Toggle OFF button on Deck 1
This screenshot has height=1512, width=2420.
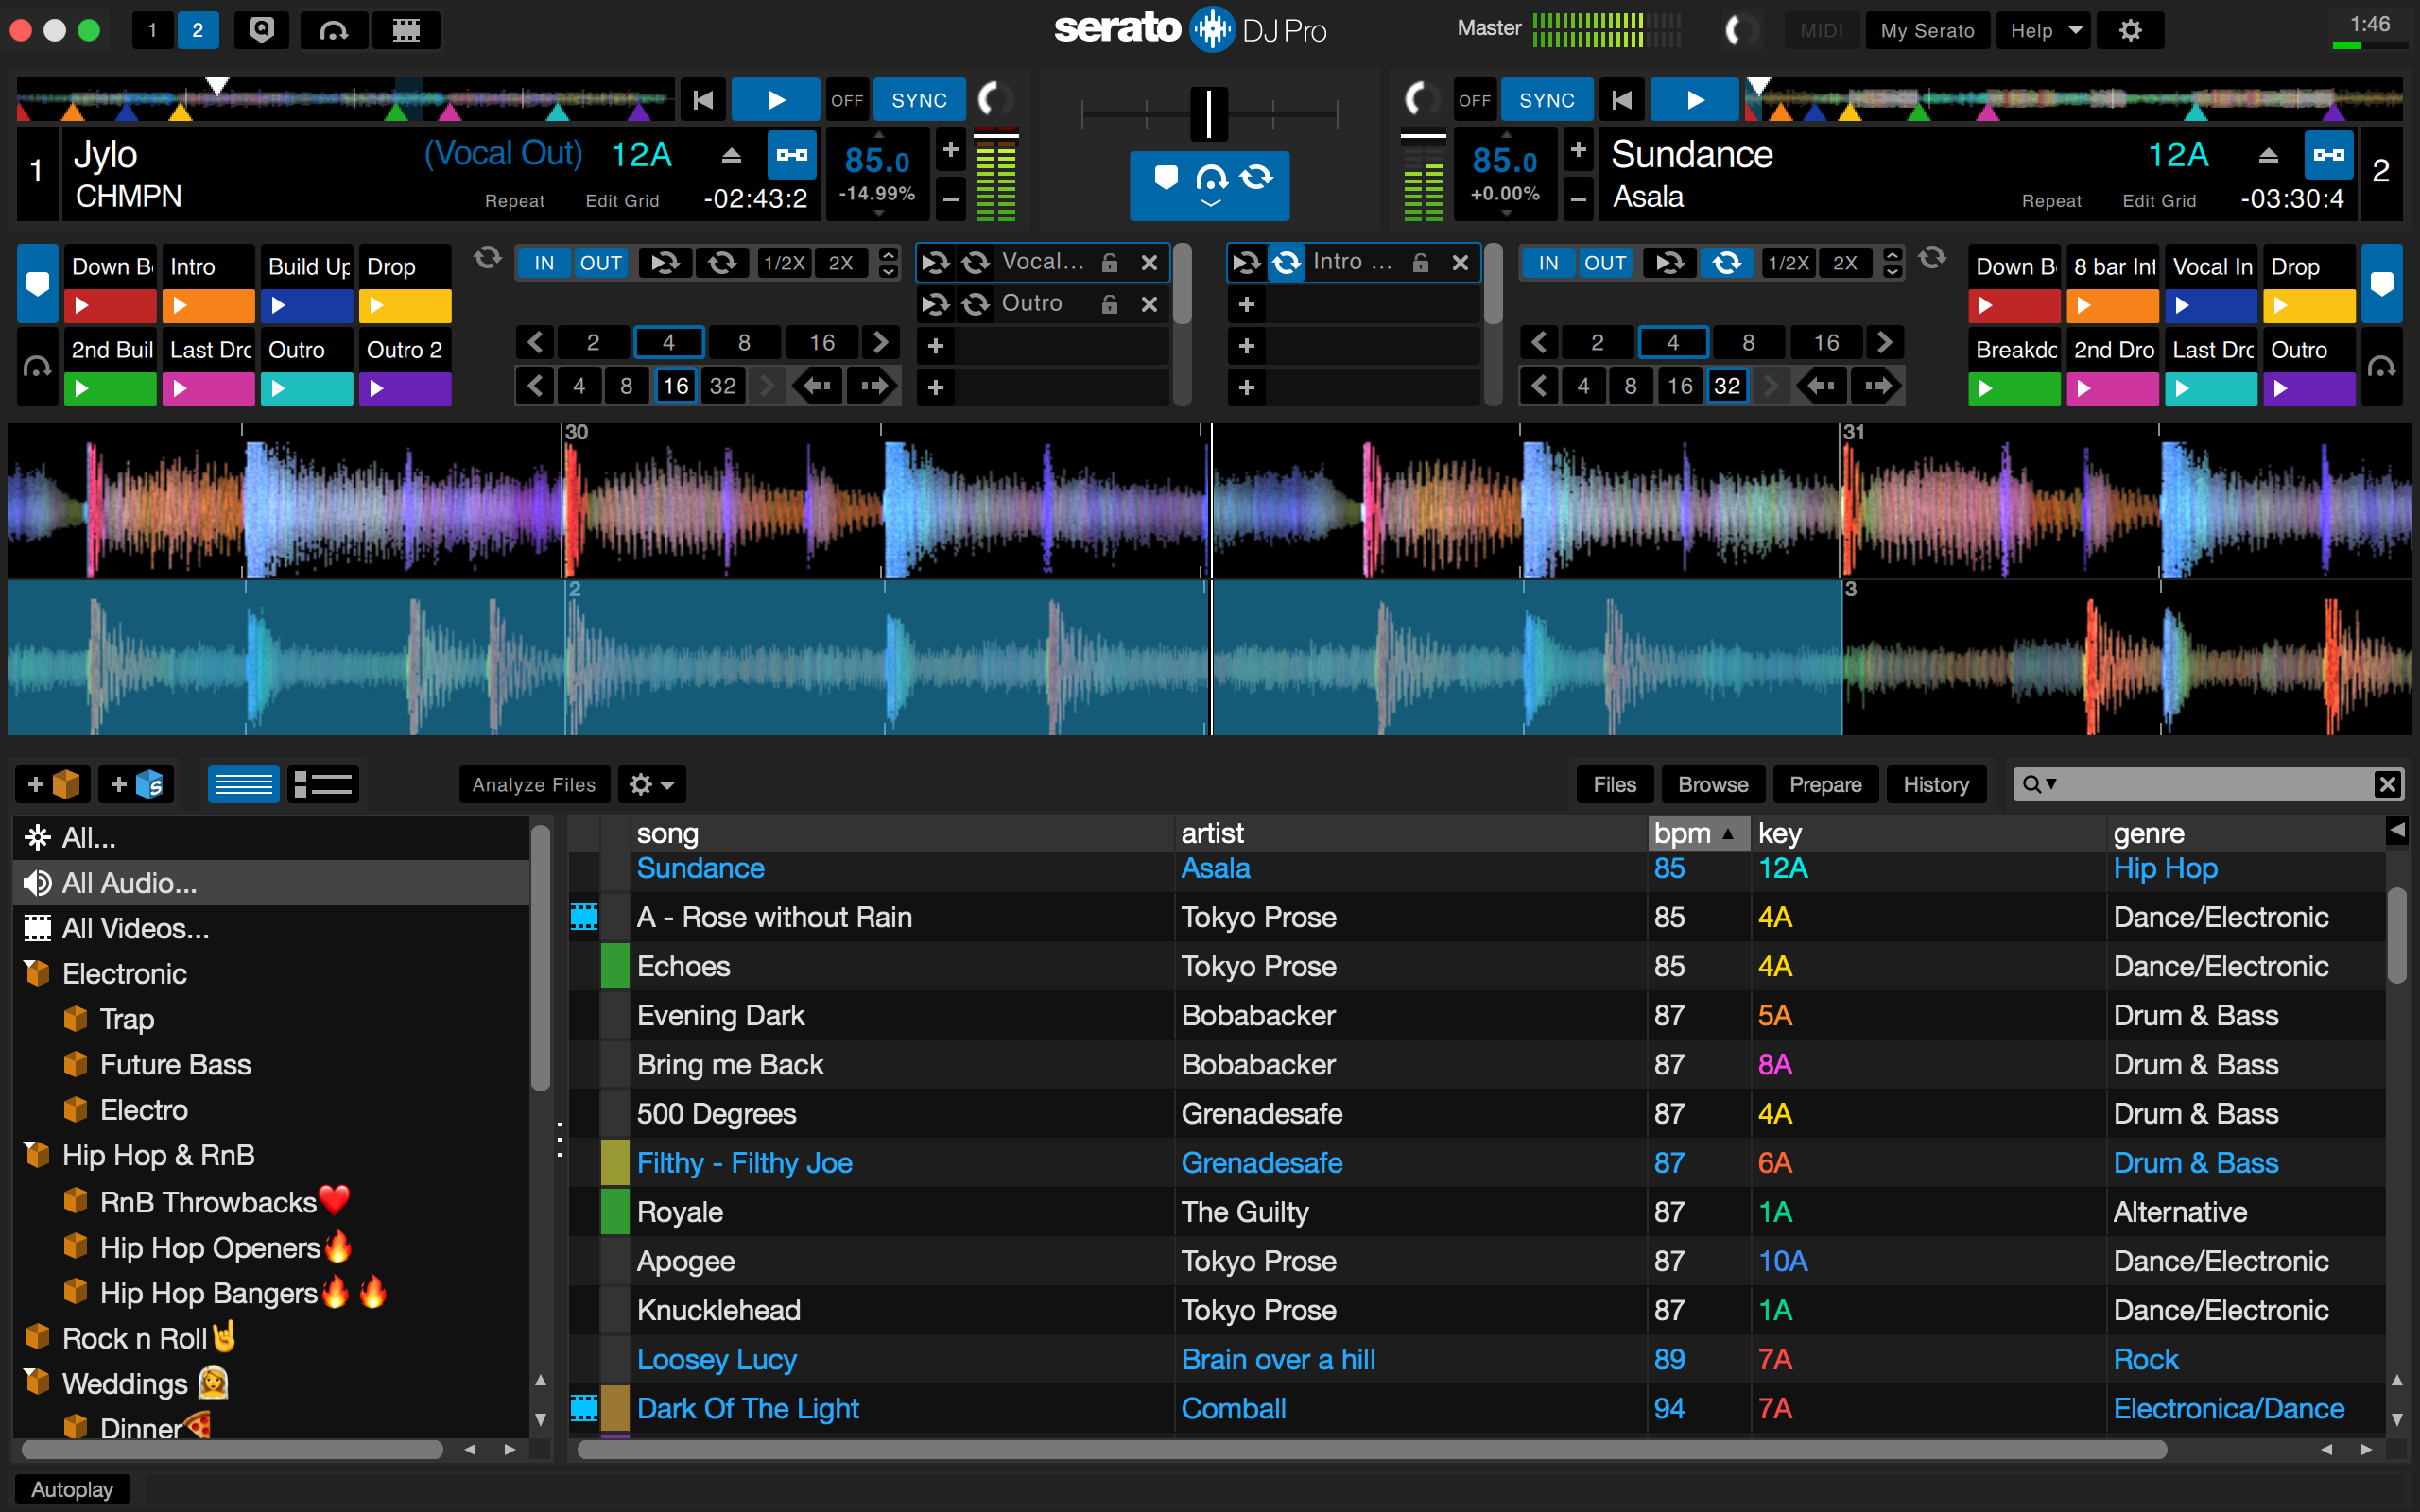click(x=849, y=99)
